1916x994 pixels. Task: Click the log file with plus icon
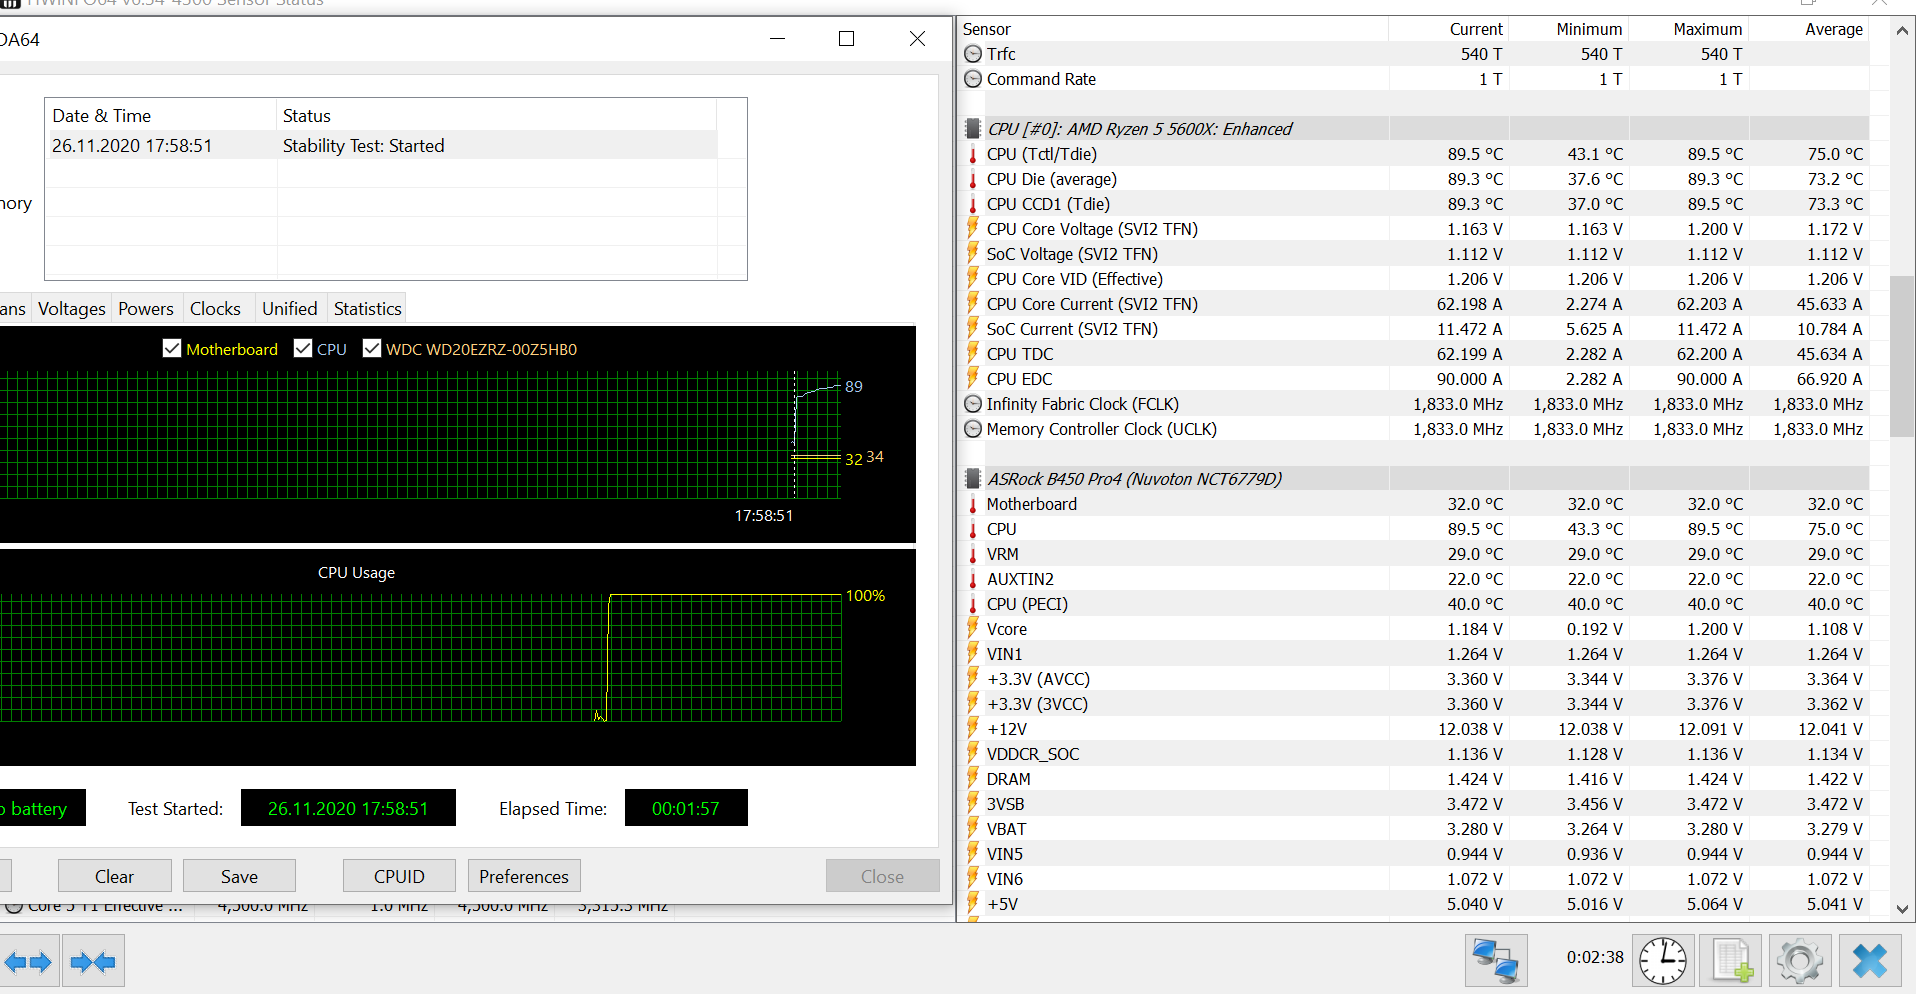[x=1732, y=962]
